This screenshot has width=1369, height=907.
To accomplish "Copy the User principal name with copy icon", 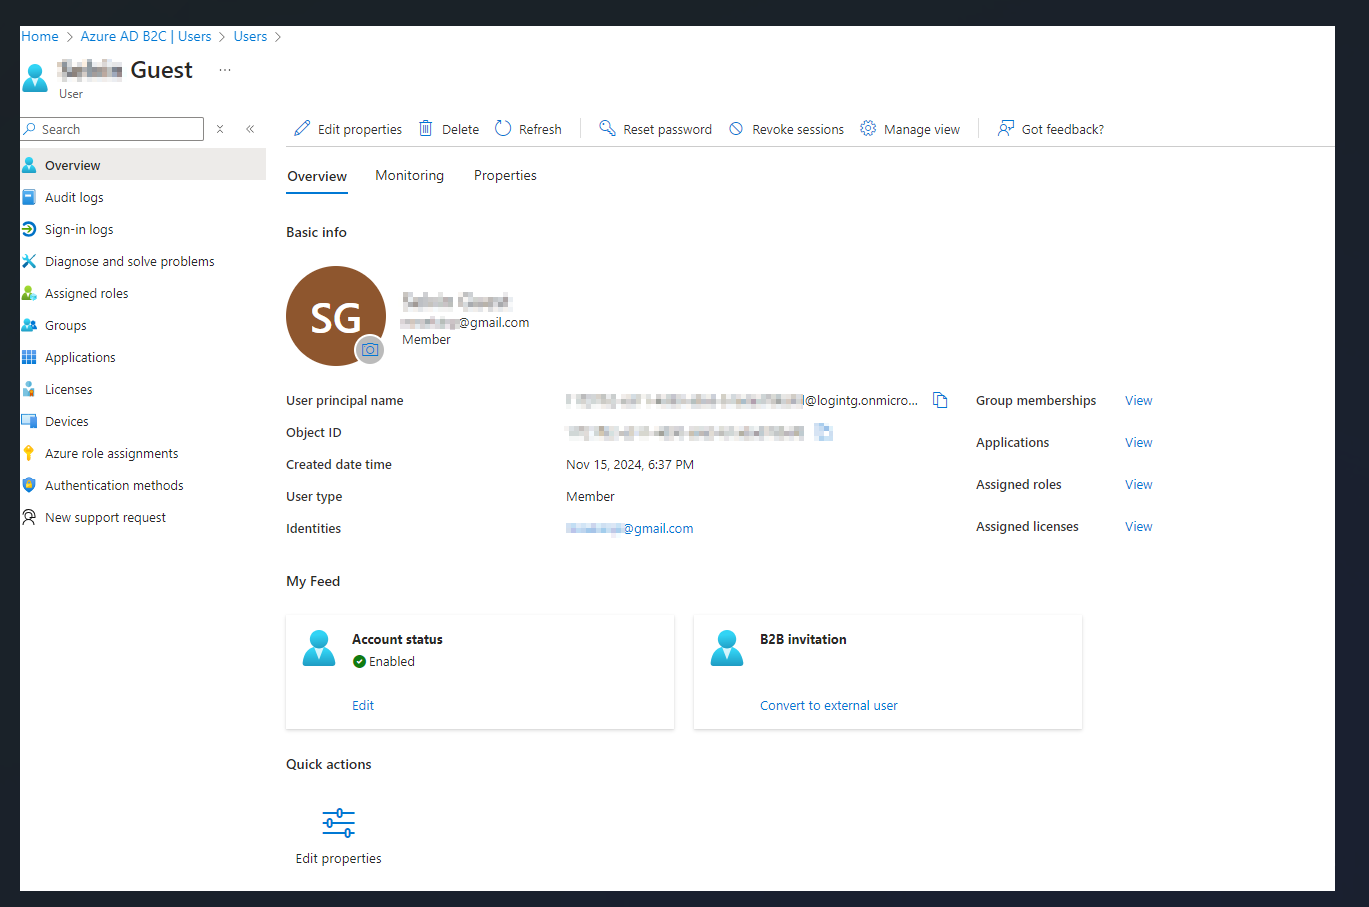I will pyautogui.click(x=940, y=400).
